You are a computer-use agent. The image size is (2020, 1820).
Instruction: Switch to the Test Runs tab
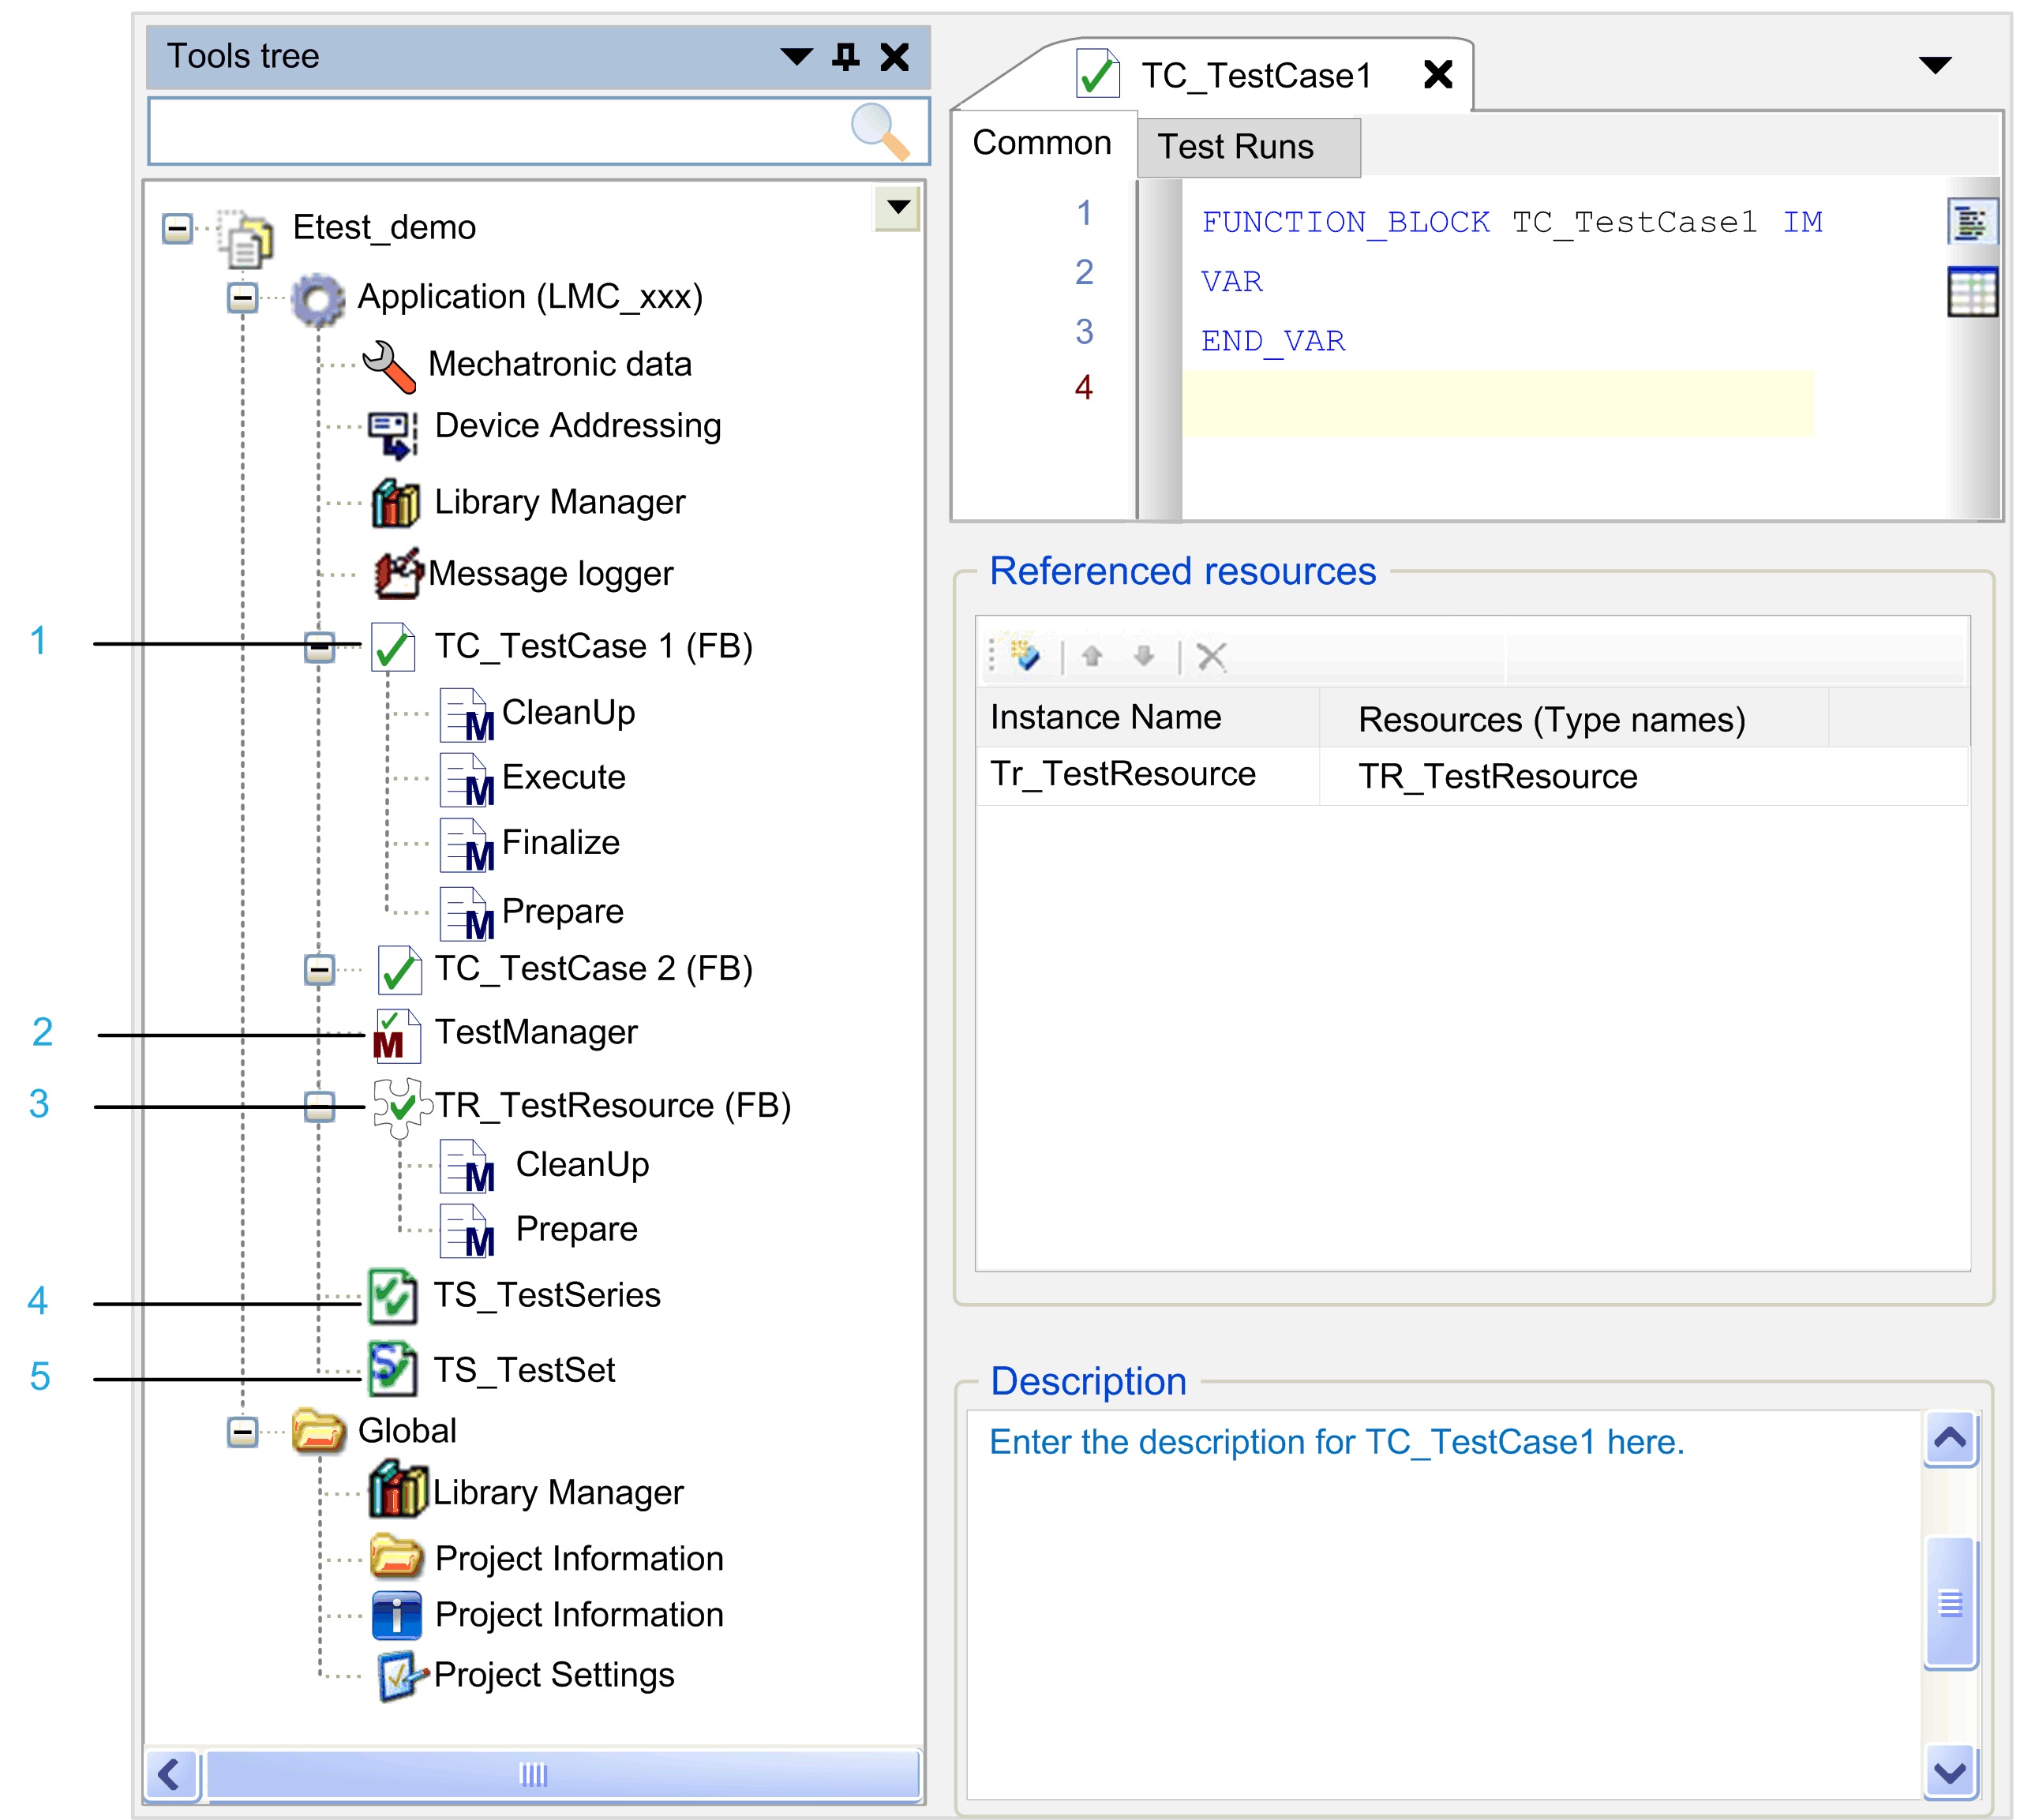click(1235, 147)
